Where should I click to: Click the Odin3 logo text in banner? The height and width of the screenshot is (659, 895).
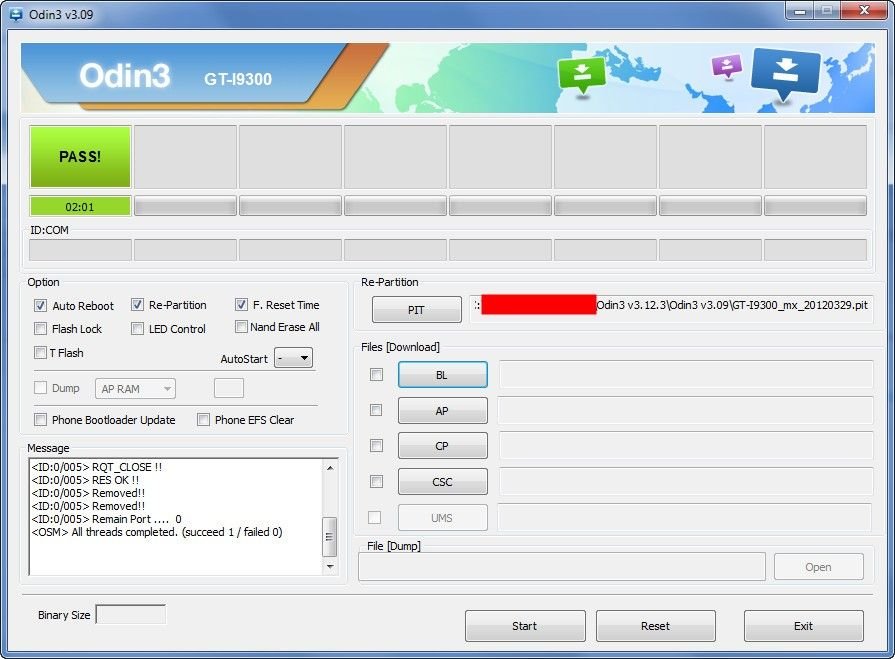(124, 75)
